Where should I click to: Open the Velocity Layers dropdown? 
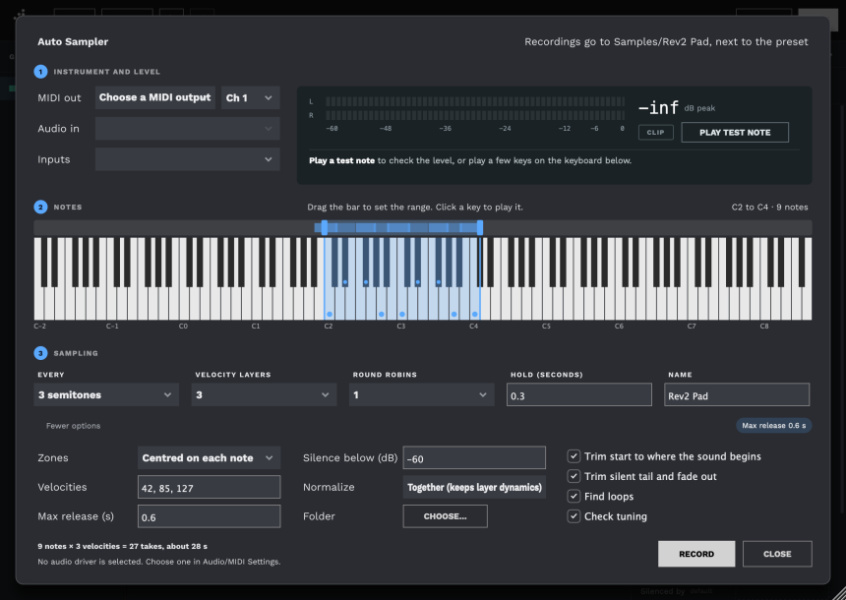264,394
